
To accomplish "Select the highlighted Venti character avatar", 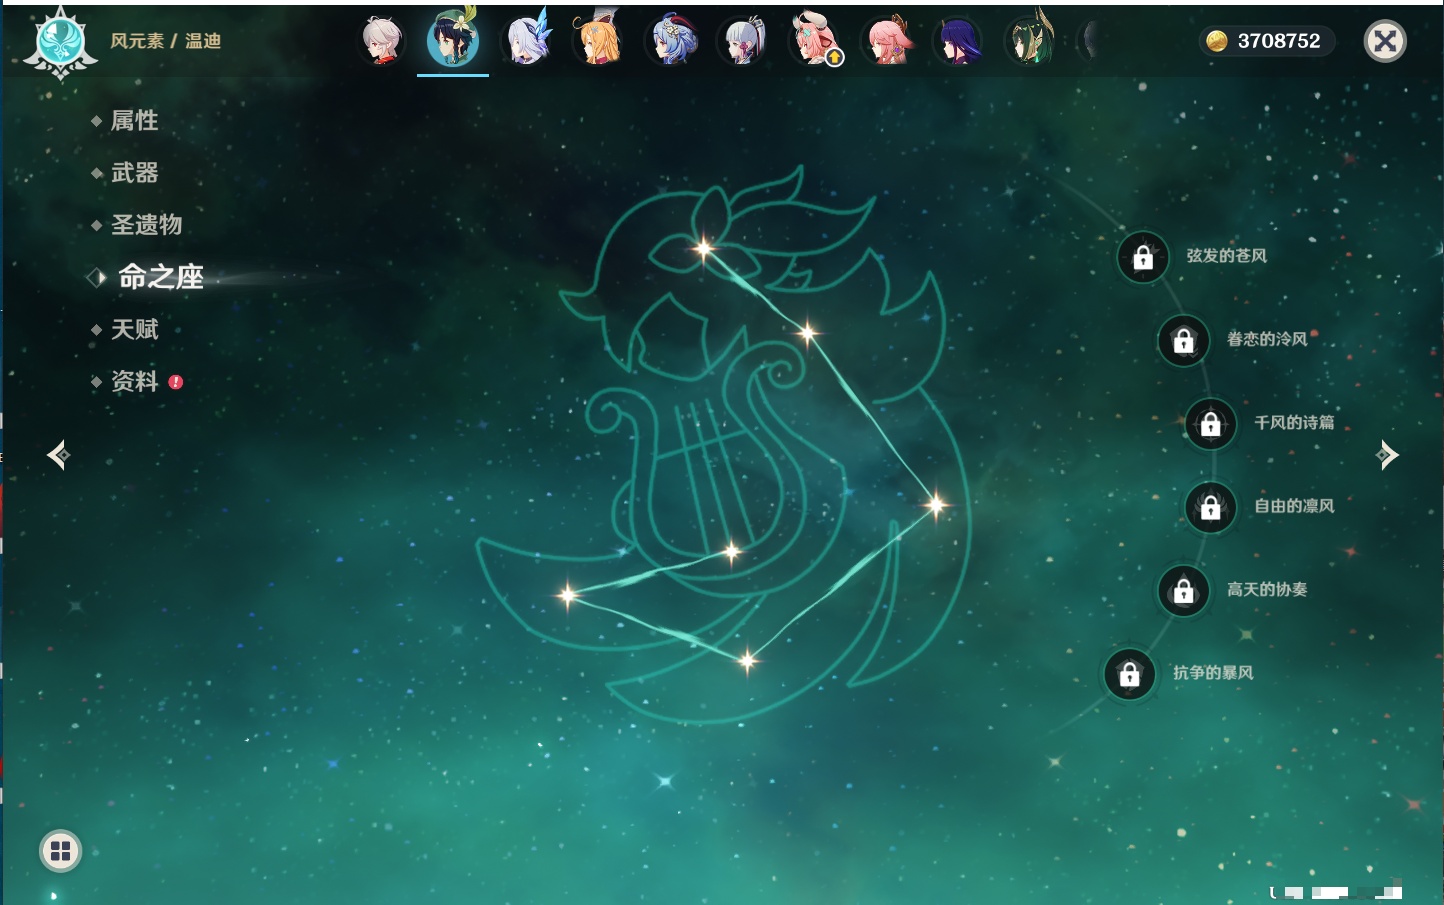I will (x=453, y=41).
